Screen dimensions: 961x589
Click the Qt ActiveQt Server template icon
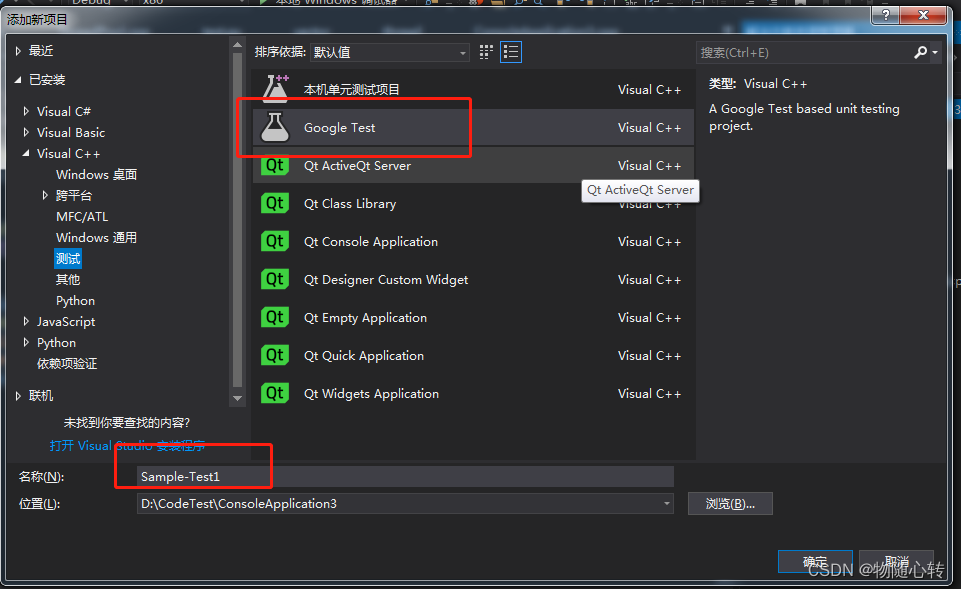click(275, 165)
